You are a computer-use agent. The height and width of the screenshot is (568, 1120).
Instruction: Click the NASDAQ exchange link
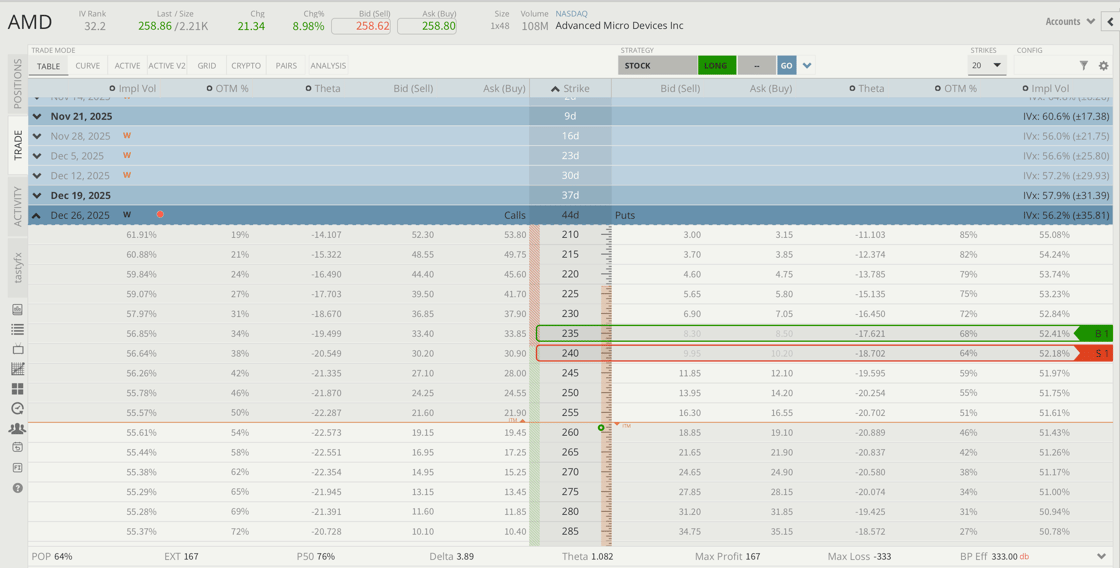point(573,14)
